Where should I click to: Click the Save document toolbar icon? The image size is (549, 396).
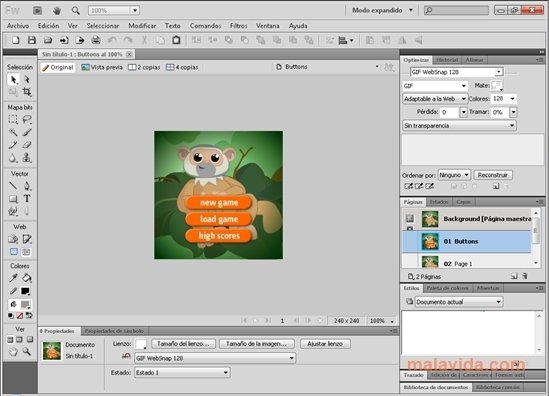32,40
